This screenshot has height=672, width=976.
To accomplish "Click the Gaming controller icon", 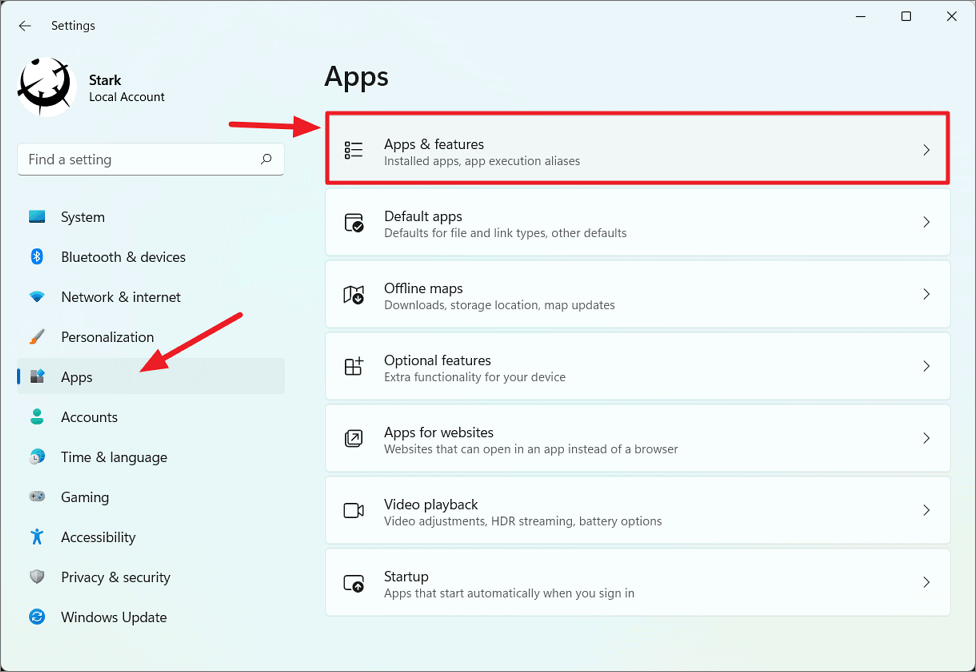I will pos(37,497).
